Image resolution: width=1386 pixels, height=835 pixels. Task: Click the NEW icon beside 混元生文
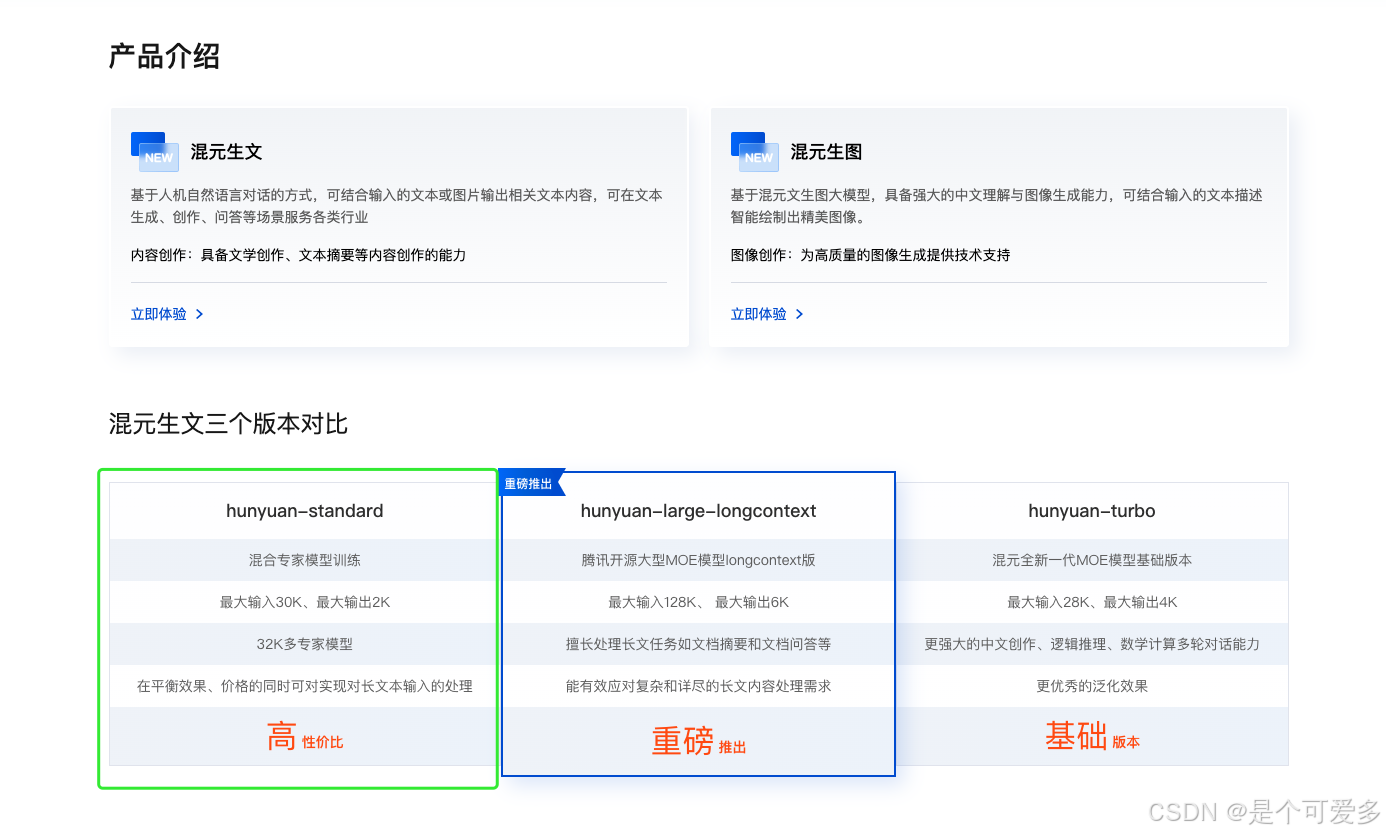tap(155, 152)
